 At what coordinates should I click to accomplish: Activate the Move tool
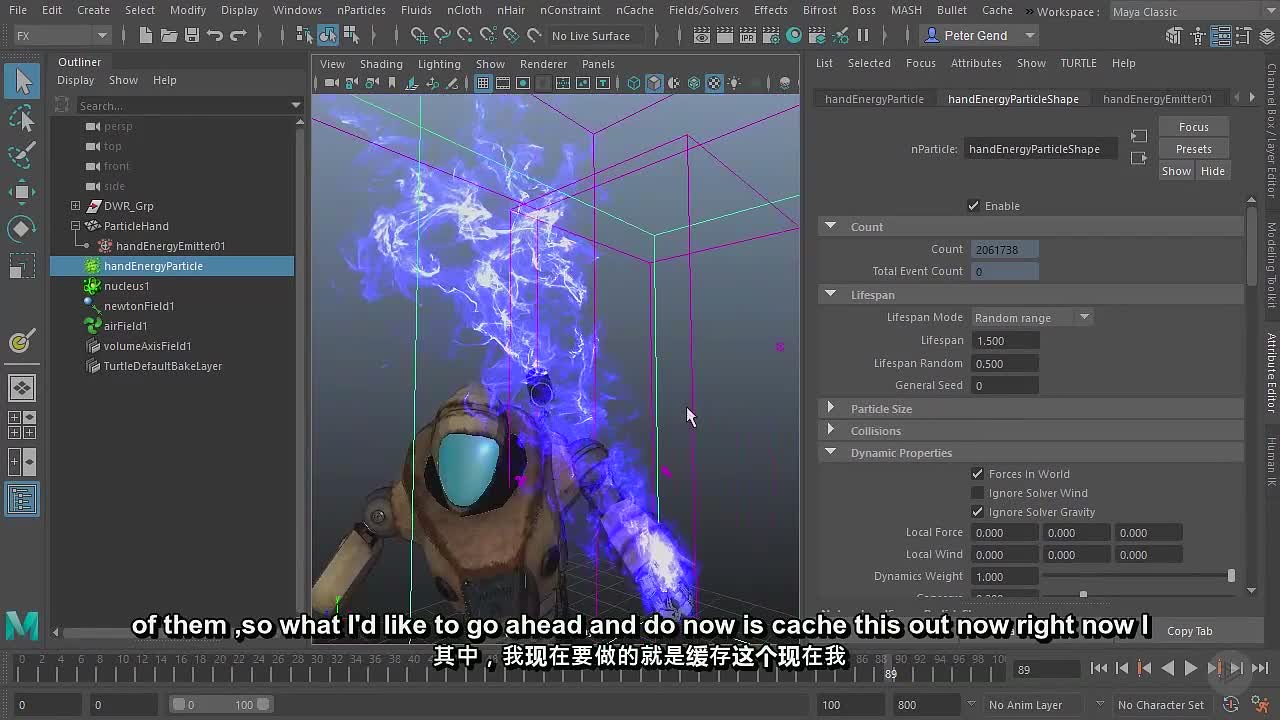point(22,192)
